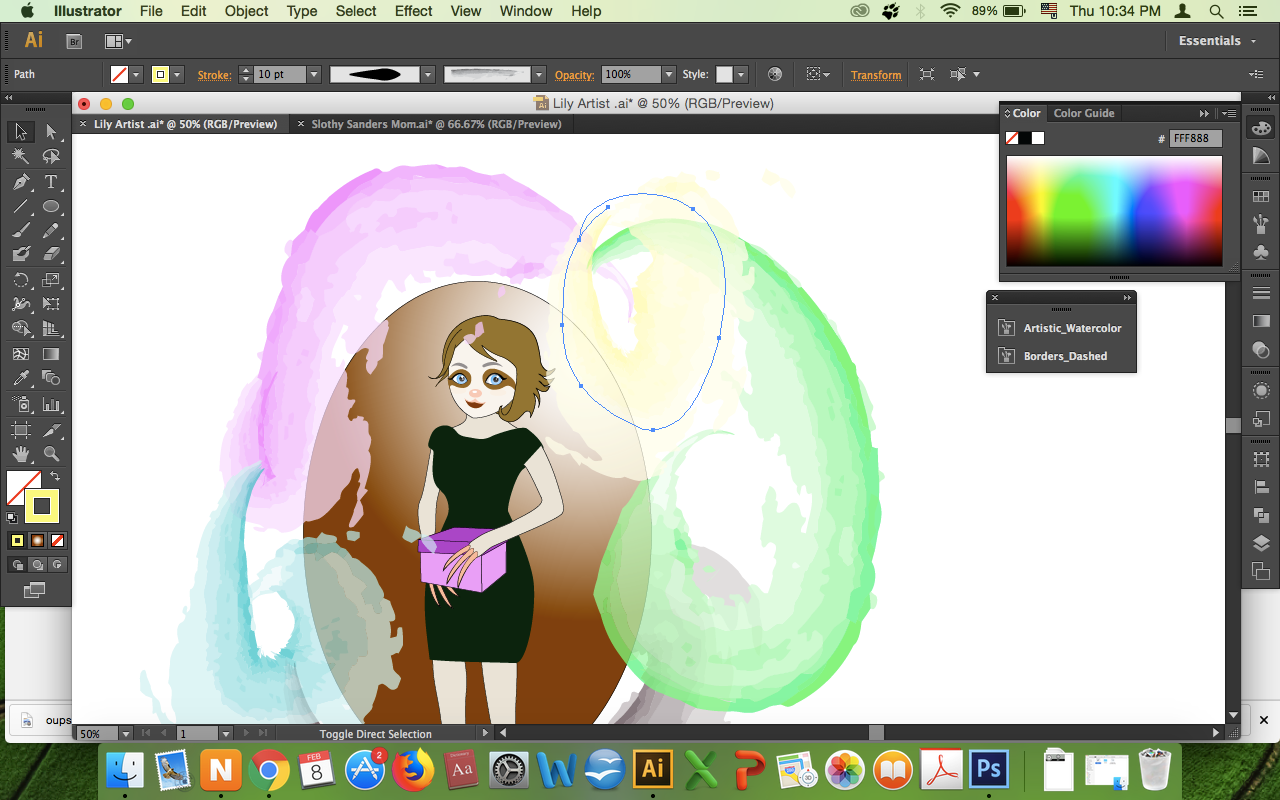The image size is (1280, 800).
Task: Open the Essentials workspace switcher
Action: [x=1216, y=41]
